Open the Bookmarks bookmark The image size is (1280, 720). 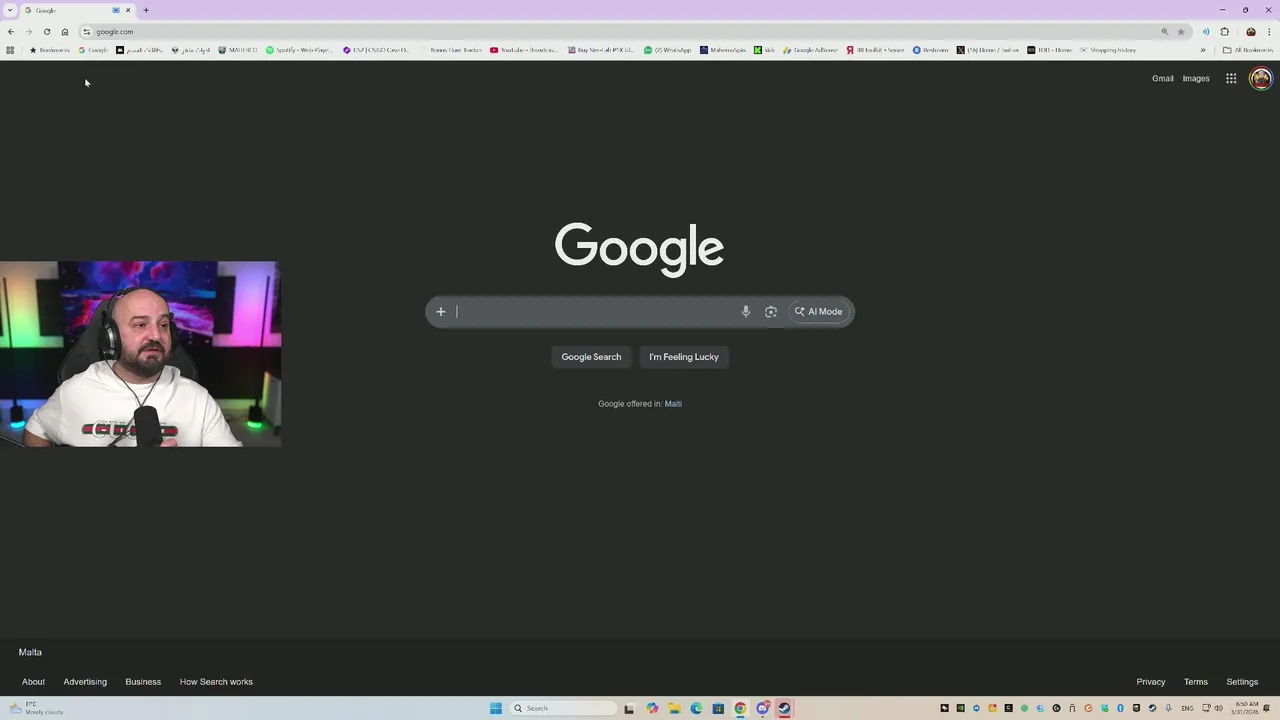point(49,50)
